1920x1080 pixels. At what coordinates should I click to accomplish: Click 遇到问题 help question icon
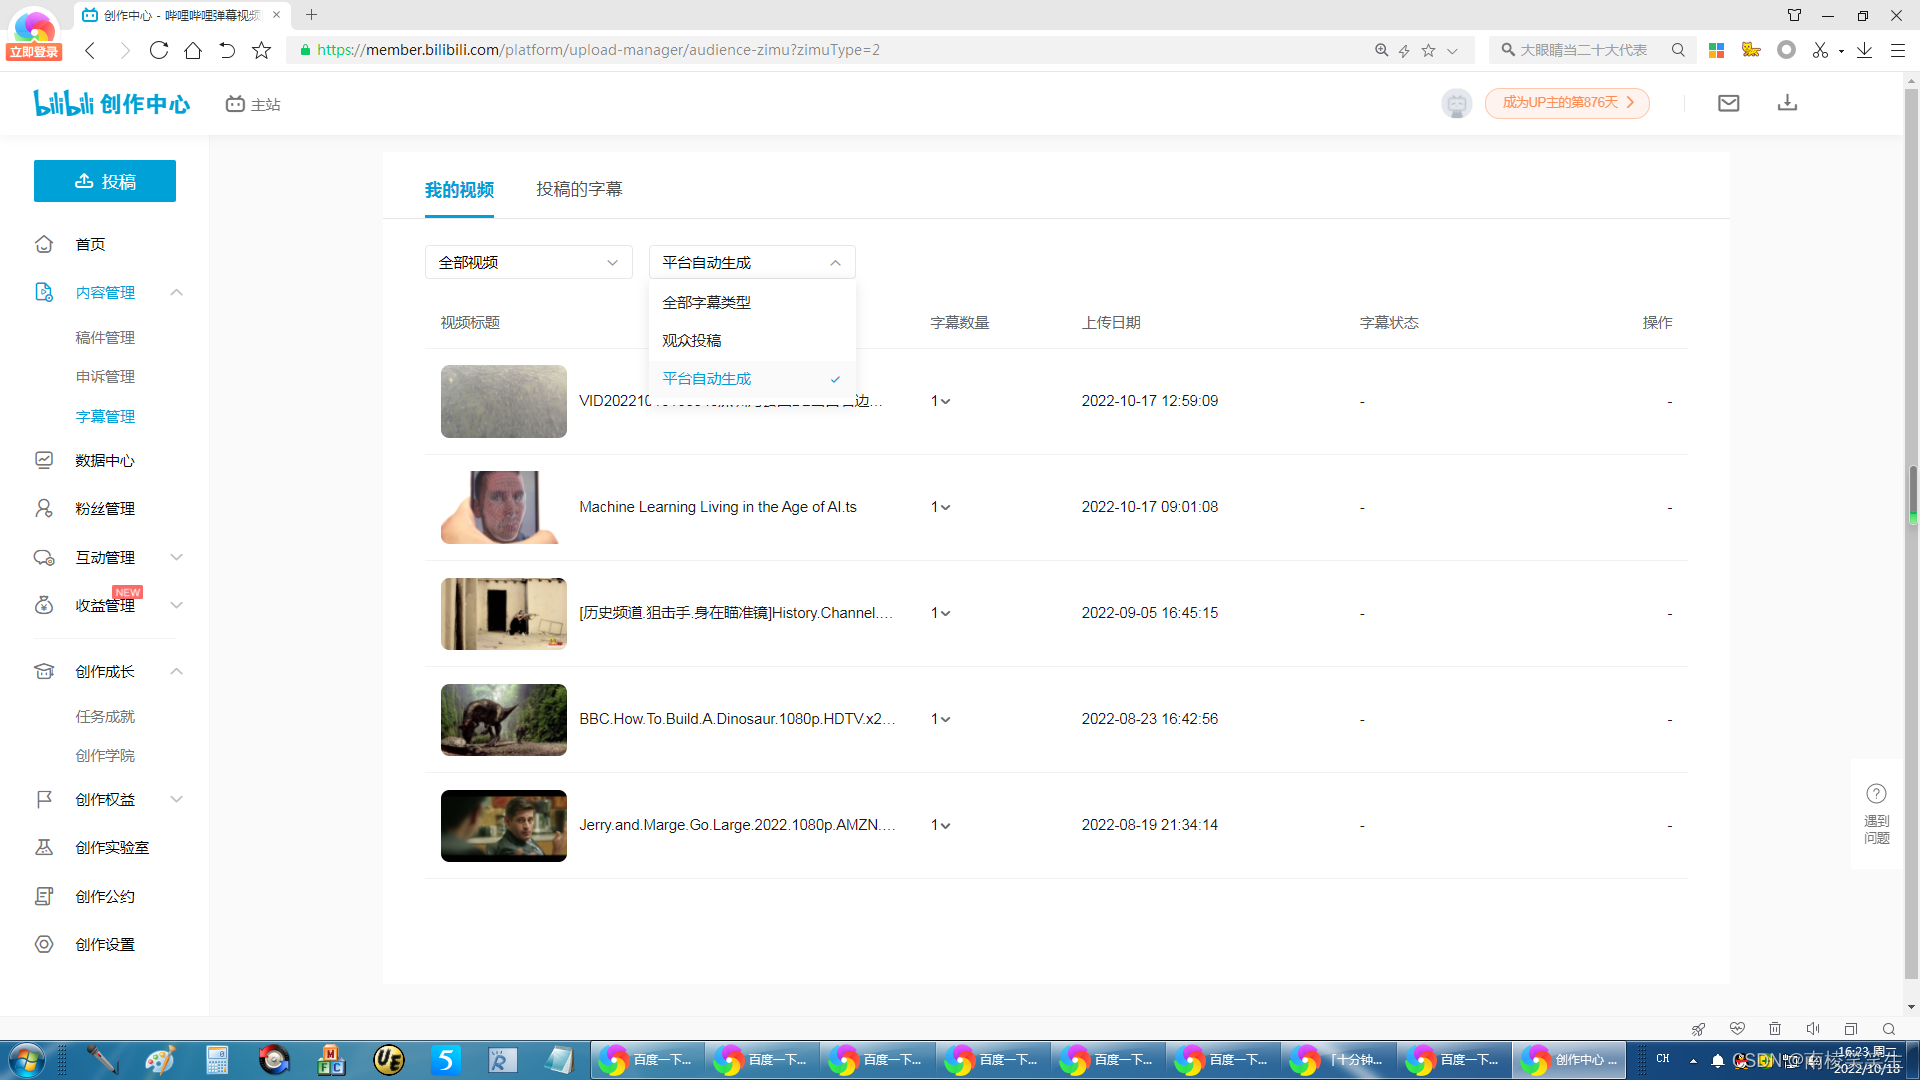(1876, 794)
